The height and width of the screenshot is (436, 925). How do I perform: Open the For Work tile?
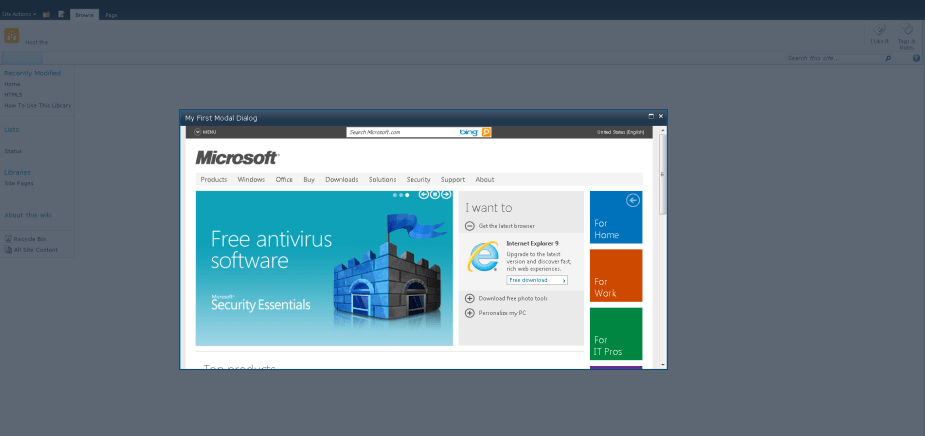(616, 275)
